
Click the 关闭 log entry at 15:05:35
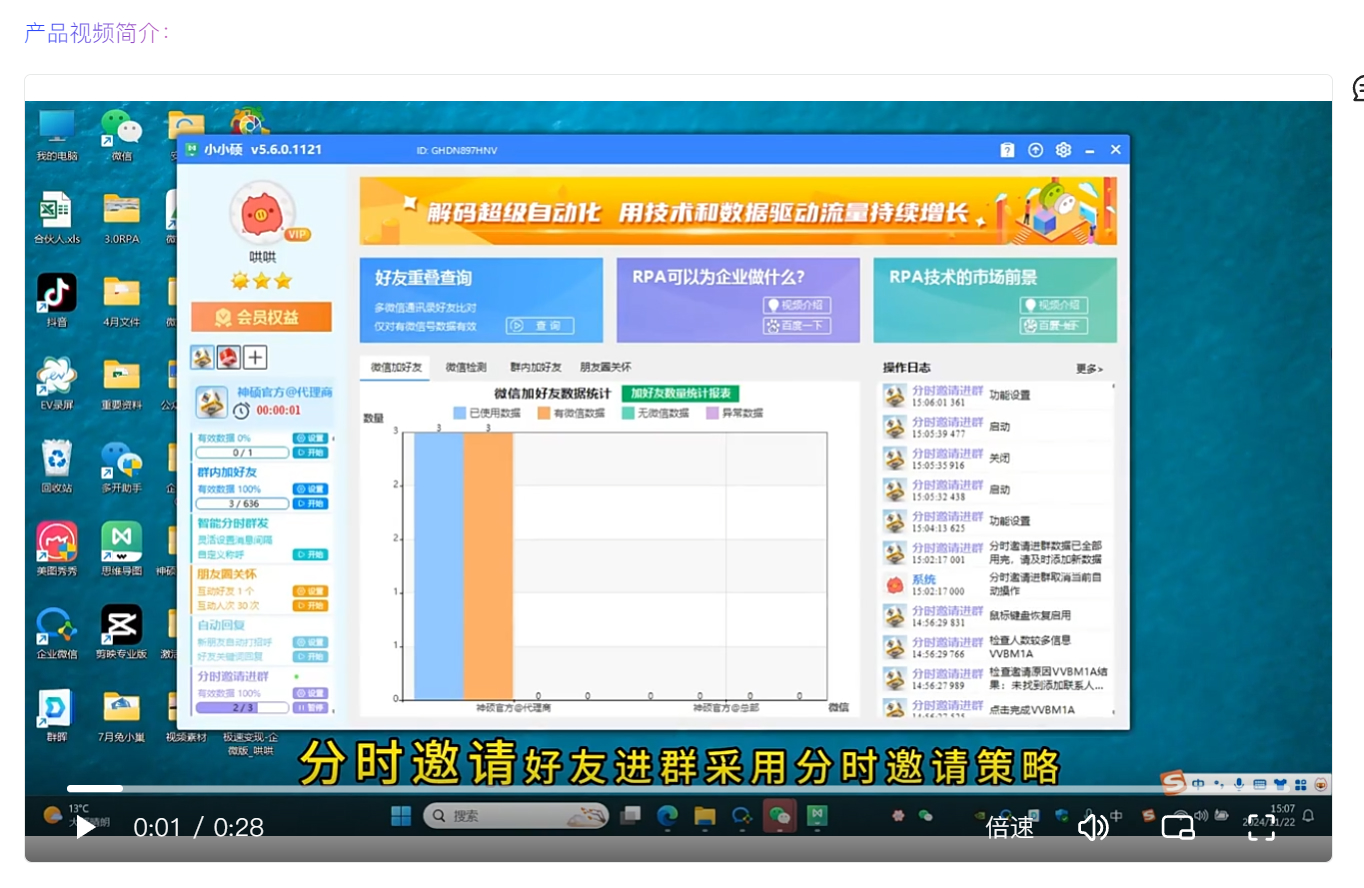click(997, 458)
